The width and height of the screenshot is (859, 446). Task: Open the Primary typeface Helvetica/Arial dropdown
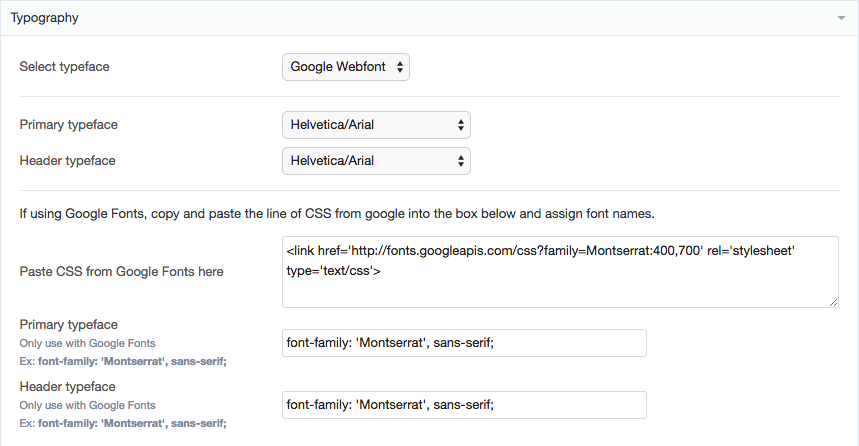376,125
